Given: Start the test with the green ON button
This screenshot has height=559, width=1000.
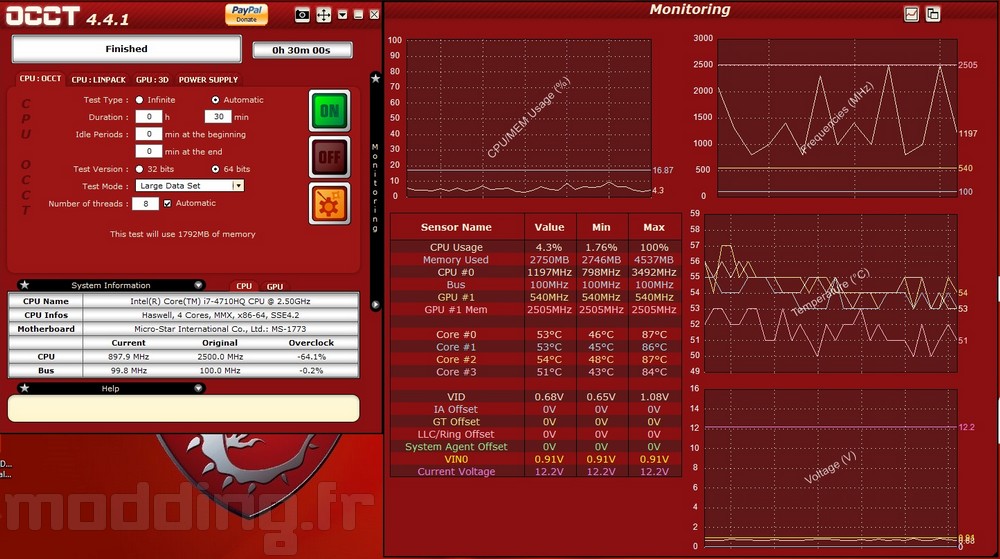Looking at the screenshot, I should (x=330, y=111).
